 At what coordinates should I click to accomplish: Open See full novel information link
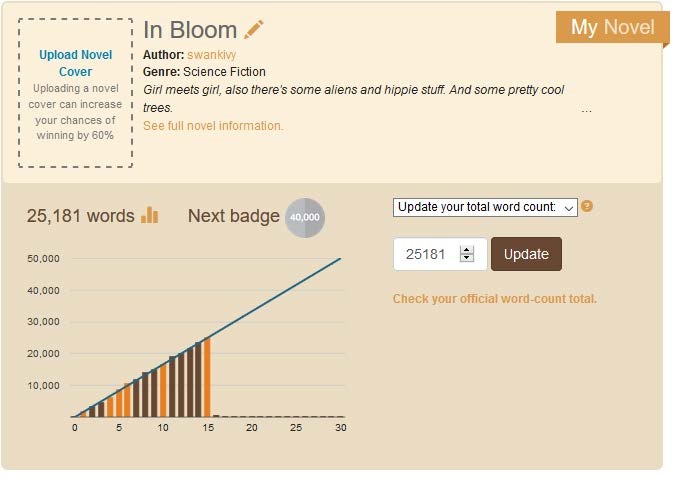pyautogui.click(x=213, y=126)
